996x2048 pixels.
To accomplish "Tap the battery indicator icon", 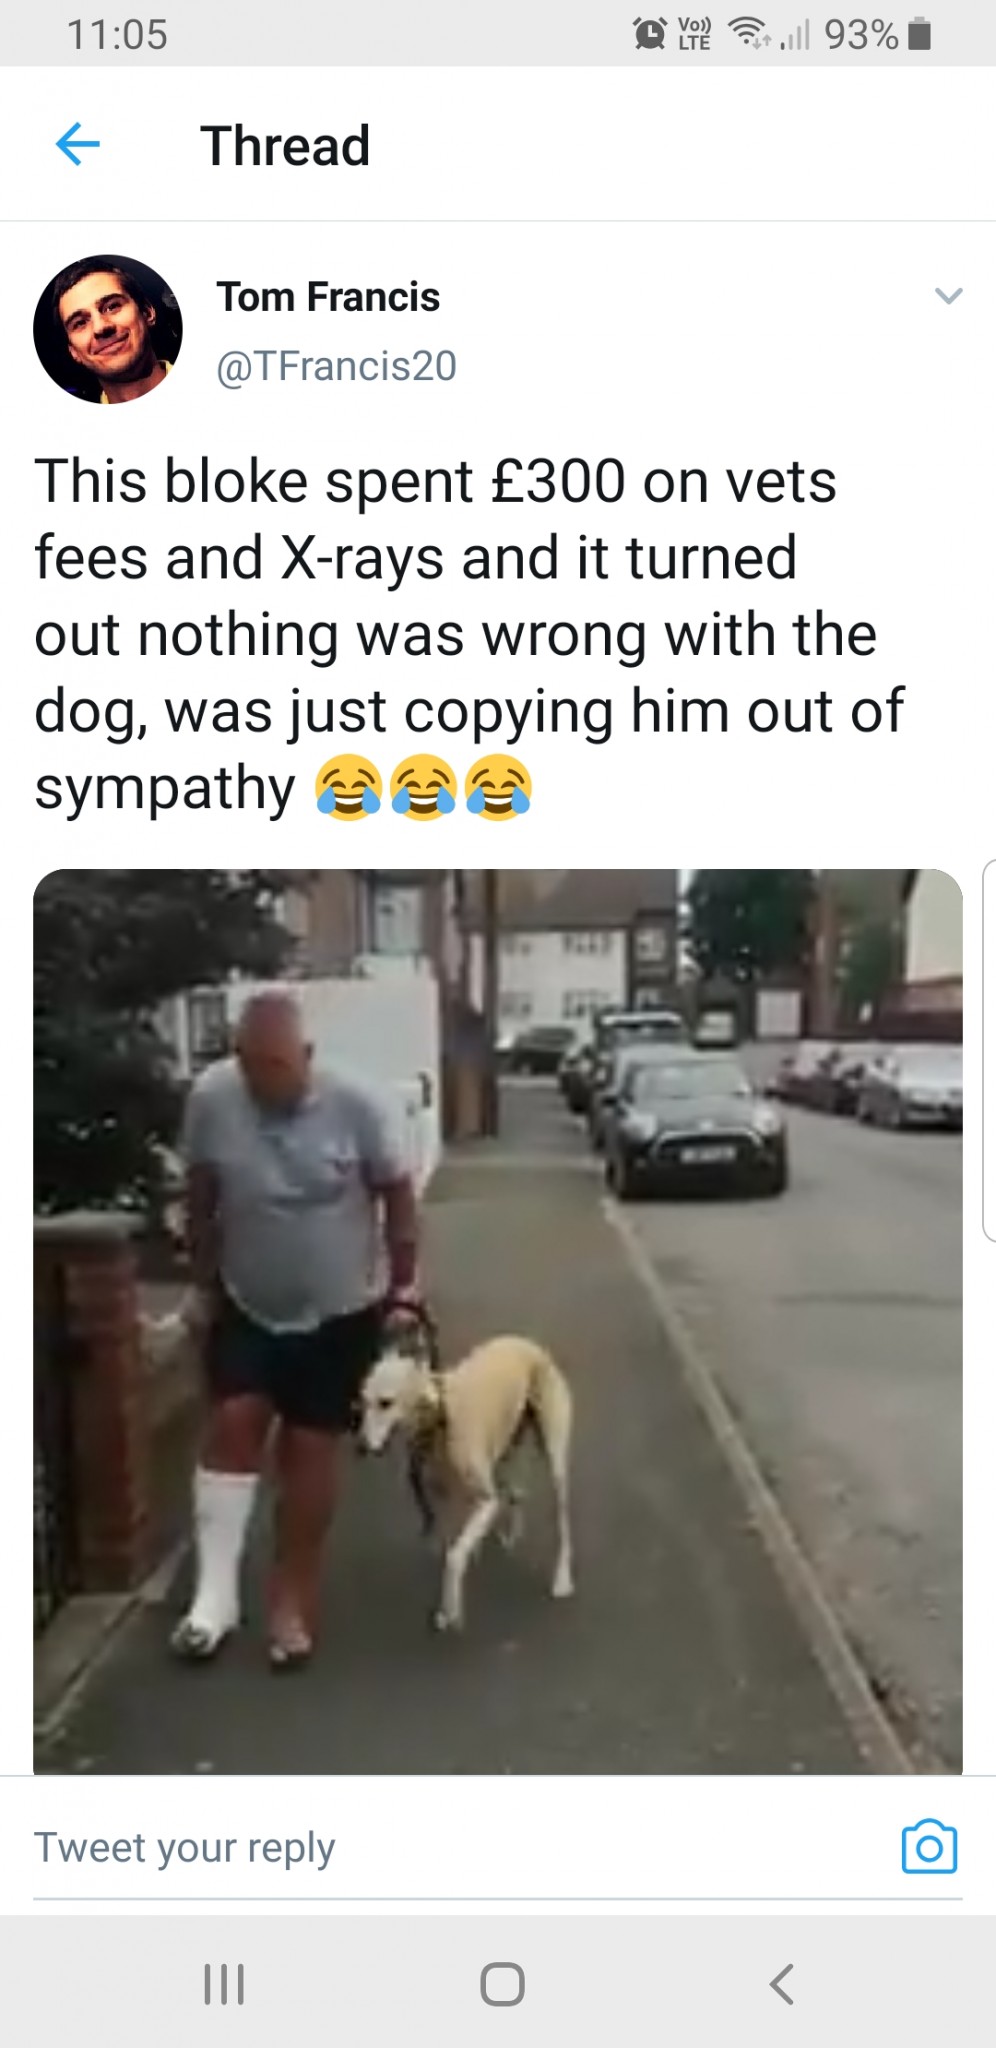I will click(920, 35).
